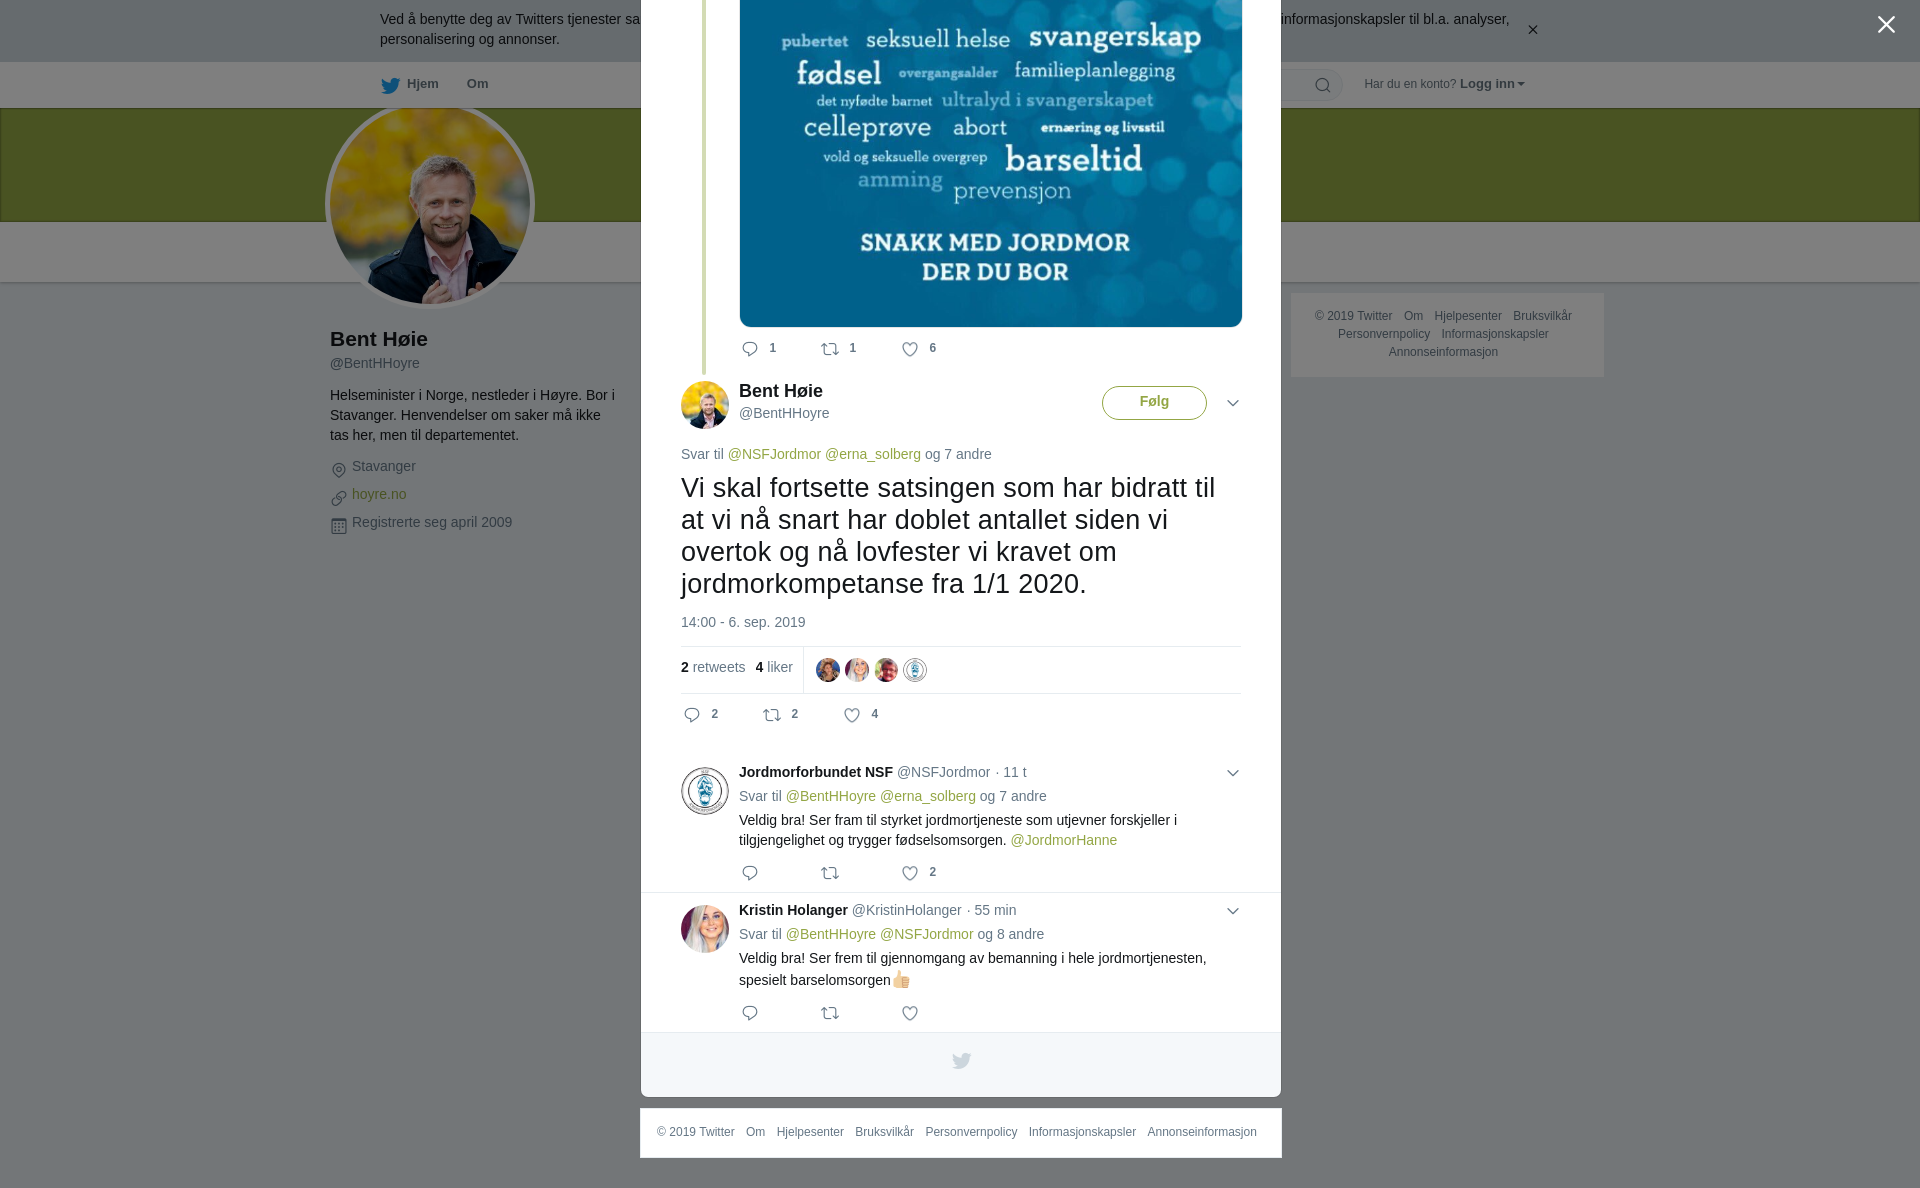Retweet the jordmor image tweet

point(830,349)
